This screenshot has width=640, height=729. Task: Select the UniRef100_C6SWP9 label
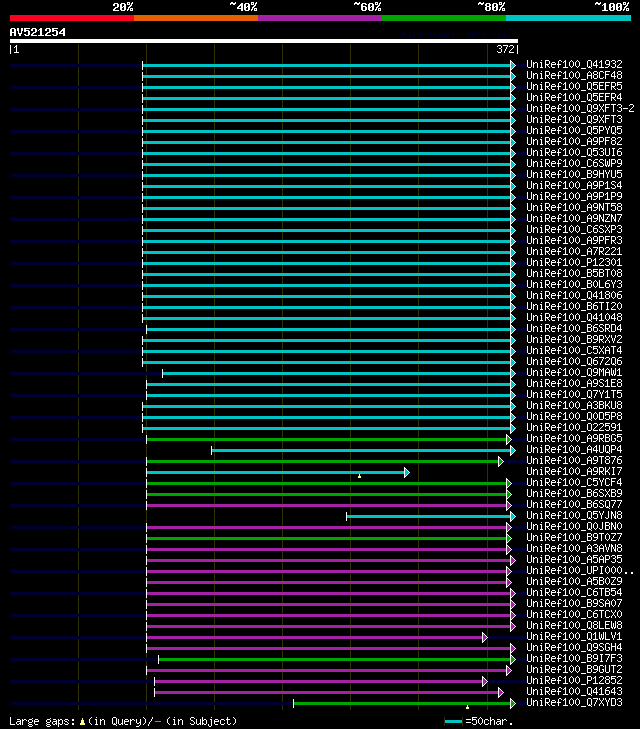(x=574, y=163)
